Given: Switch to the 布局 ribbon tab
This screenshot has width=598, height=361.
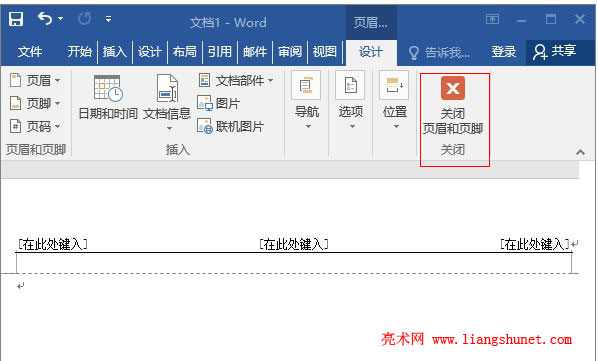Looking at the screenshot, I should click(185, 51).
